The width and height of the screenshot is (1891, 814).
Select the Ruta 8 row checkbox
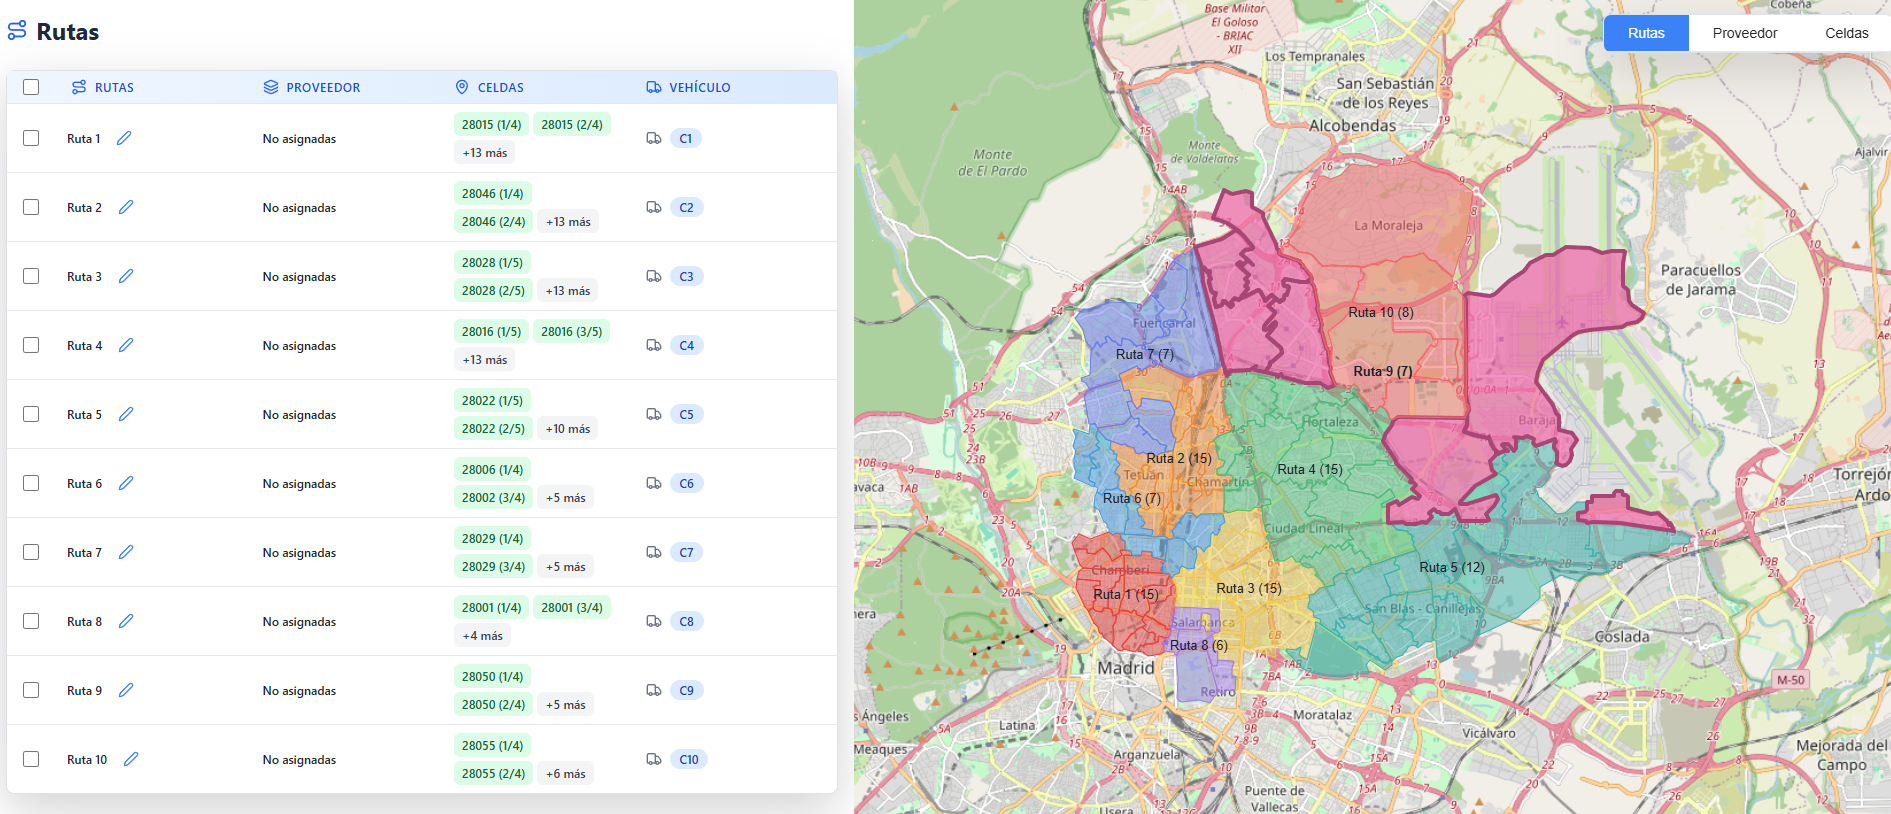(31, 621)
